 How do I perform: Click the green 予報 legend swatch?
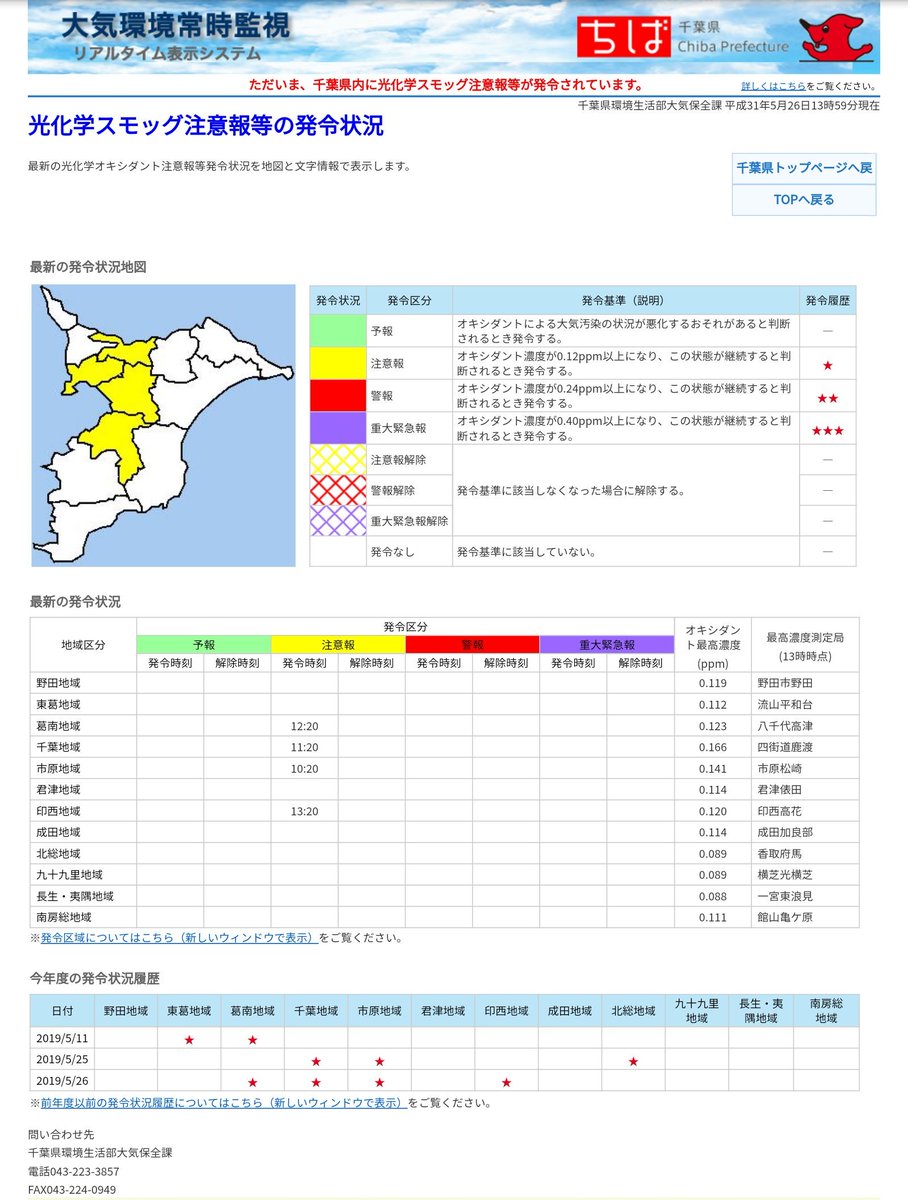pos(338,331)
